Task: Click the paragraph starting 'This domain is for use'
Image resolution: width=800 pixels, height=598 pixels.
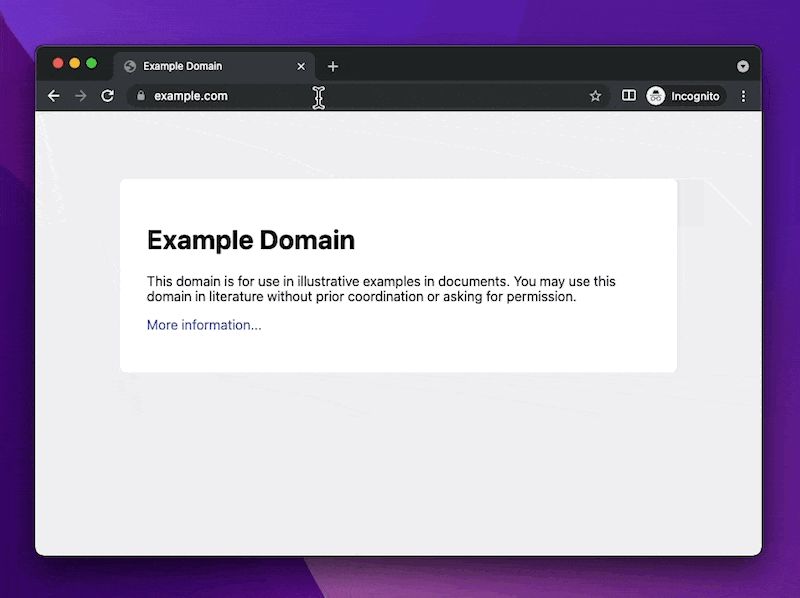Action: pos(381,289)
